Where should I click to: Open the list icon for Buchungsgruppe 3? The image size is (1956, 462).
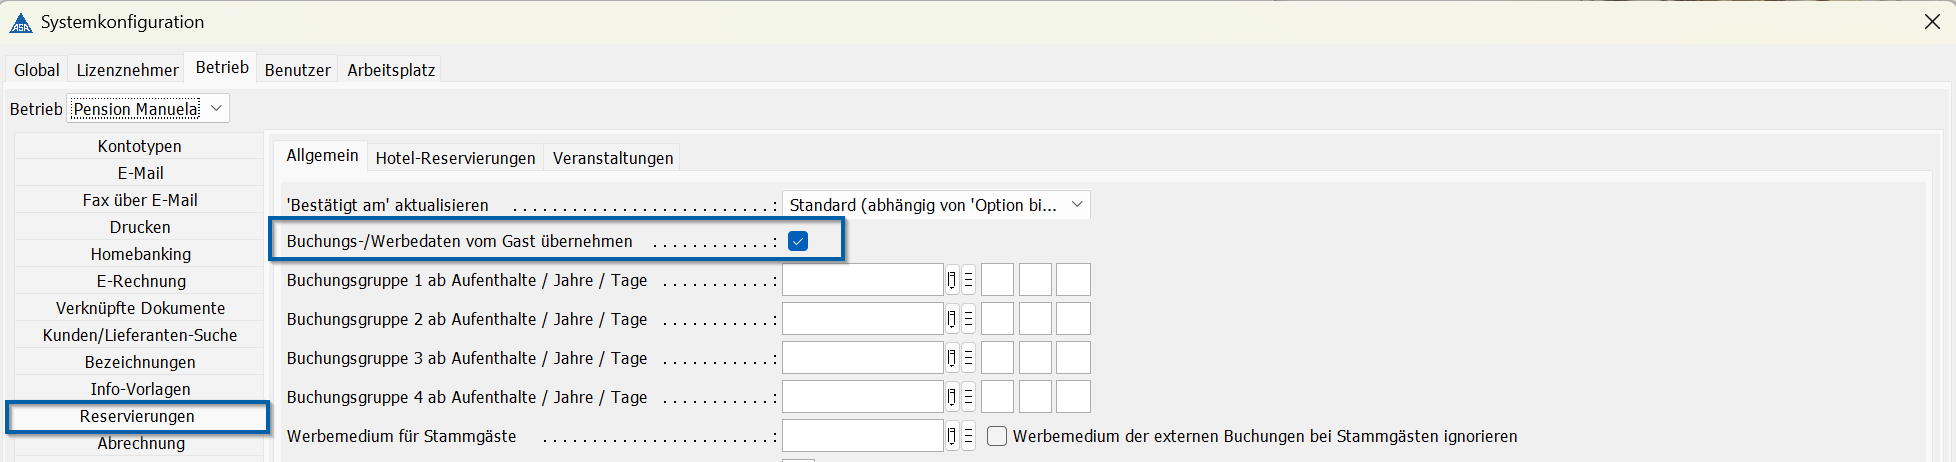(x=968, y=359)
